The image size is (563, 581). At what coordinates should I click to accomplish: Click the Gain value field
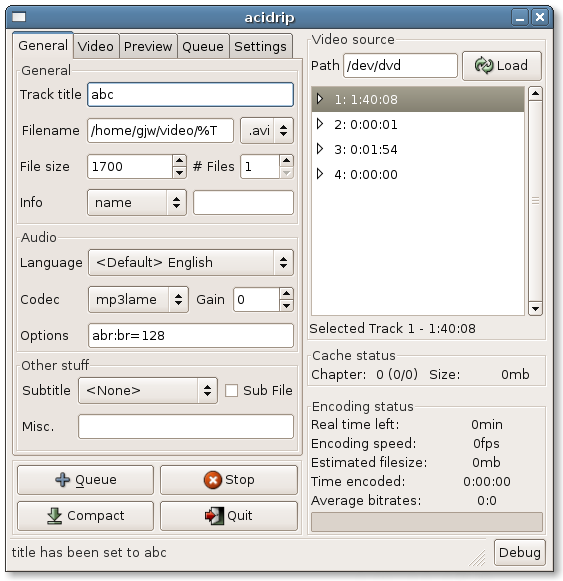coord(256,299)
